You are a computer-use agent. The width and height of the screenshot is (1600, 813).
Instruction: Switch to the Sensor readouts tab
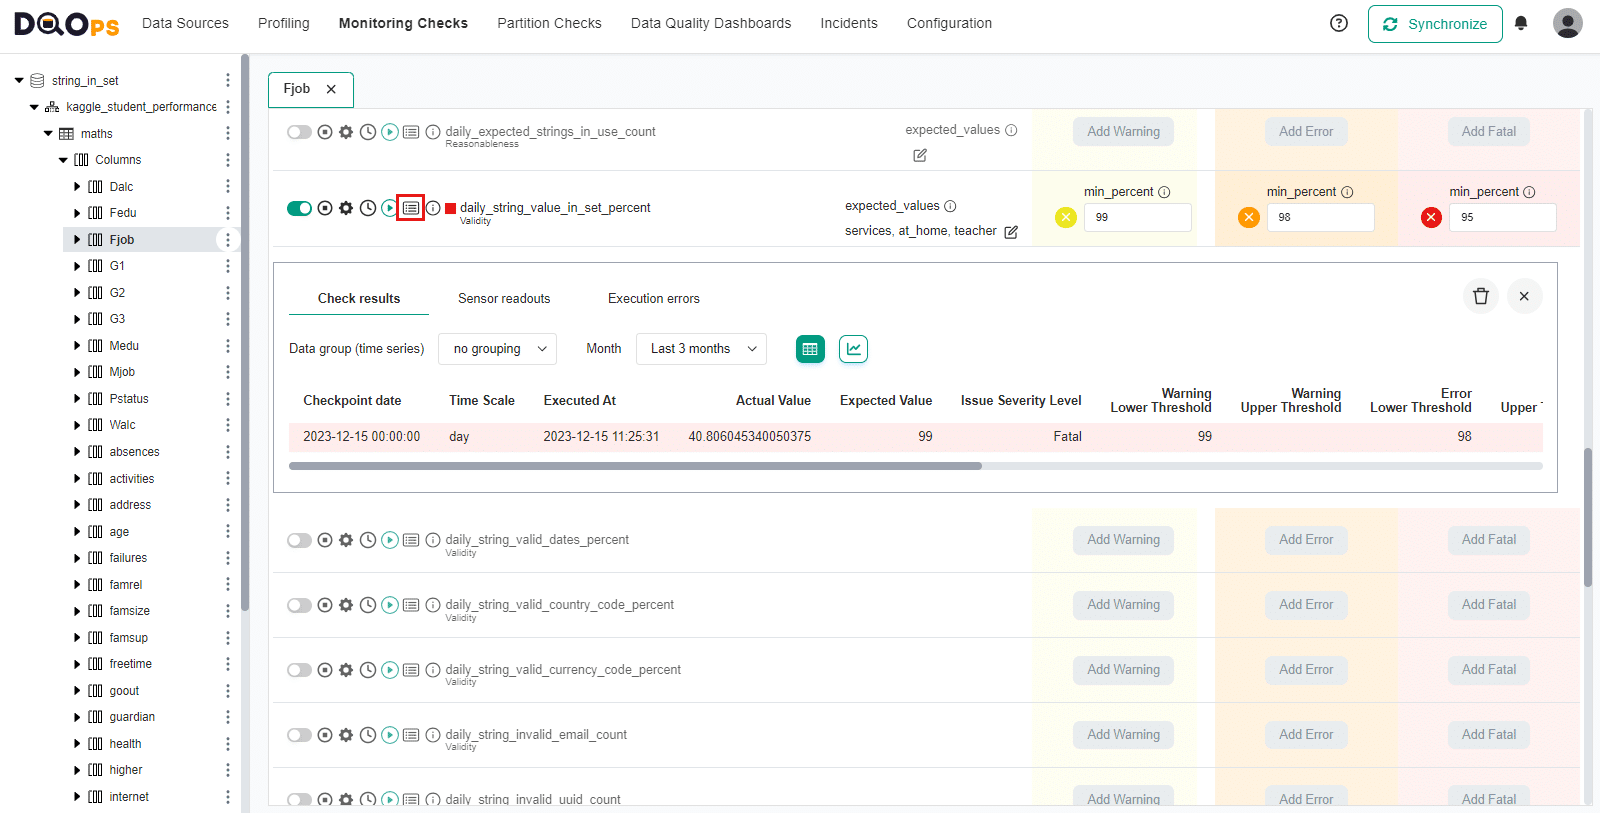(504, 298)
